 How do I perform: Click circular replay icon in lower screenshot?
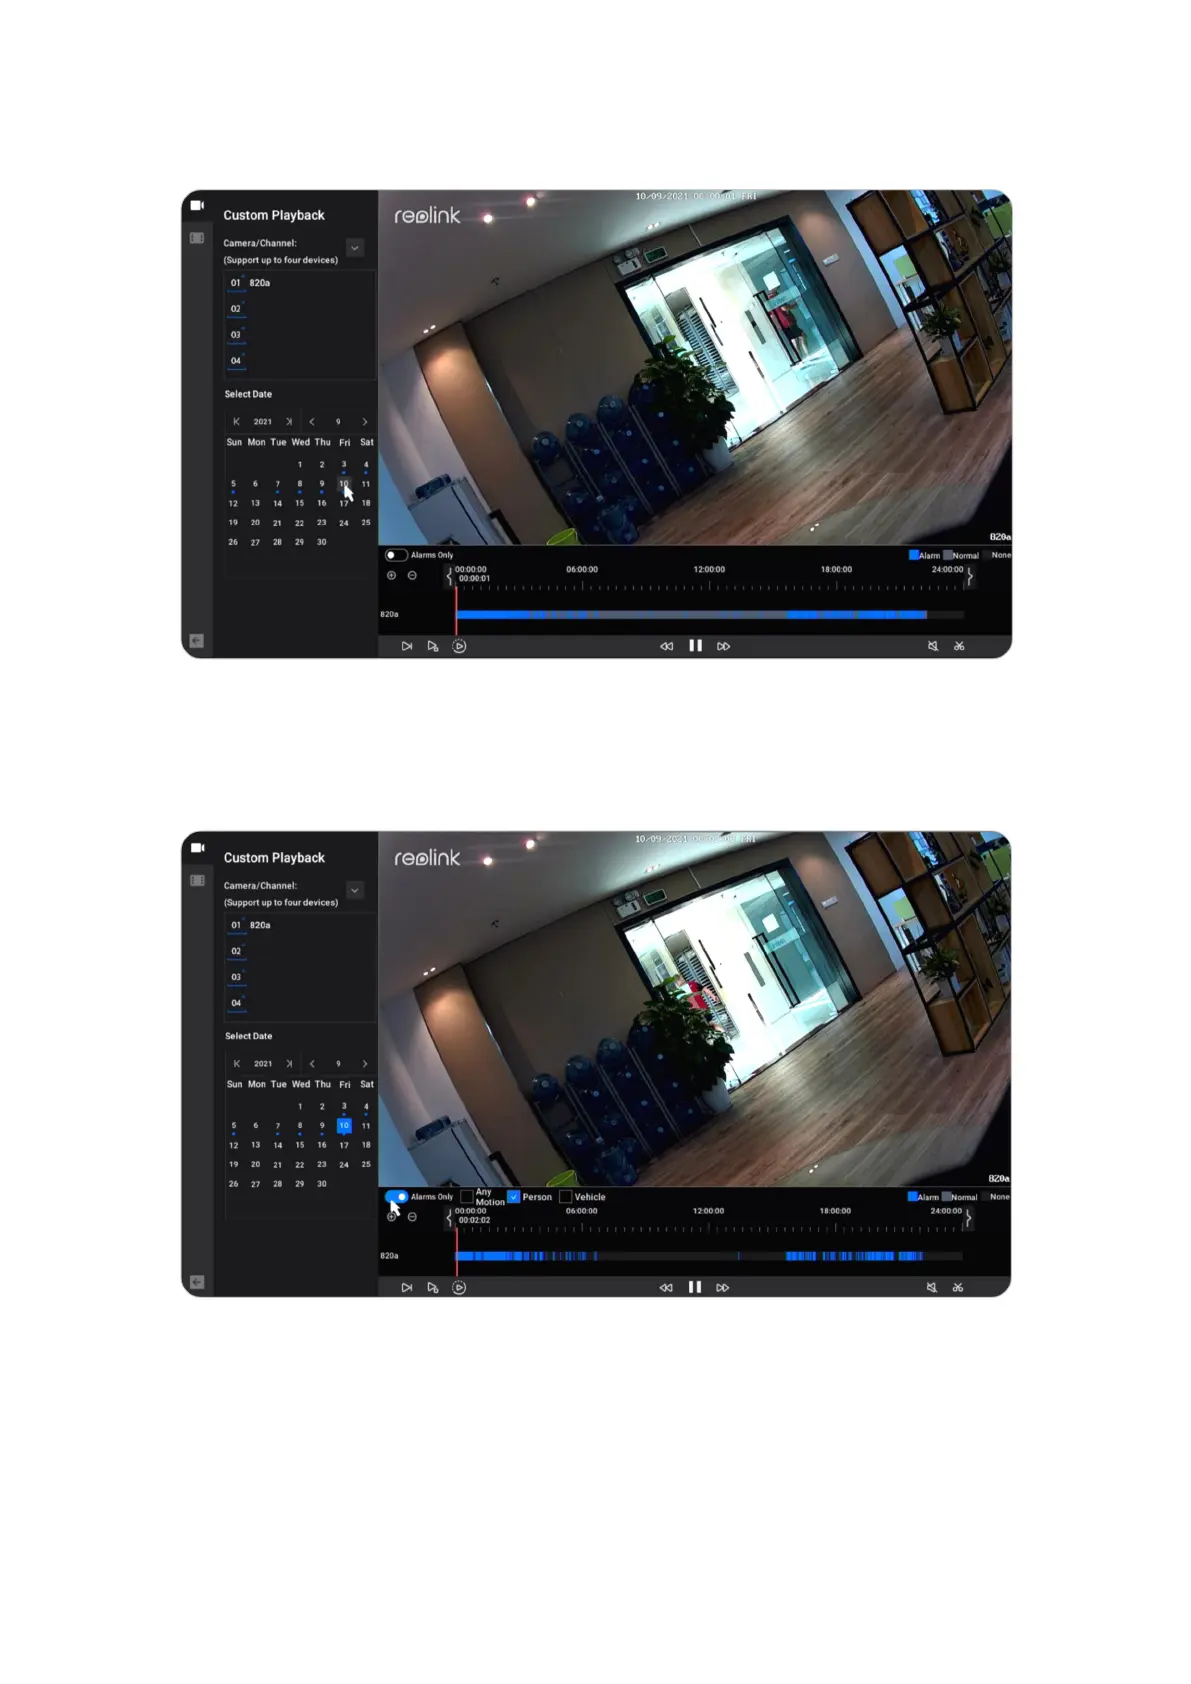[x=459, y=1287]
